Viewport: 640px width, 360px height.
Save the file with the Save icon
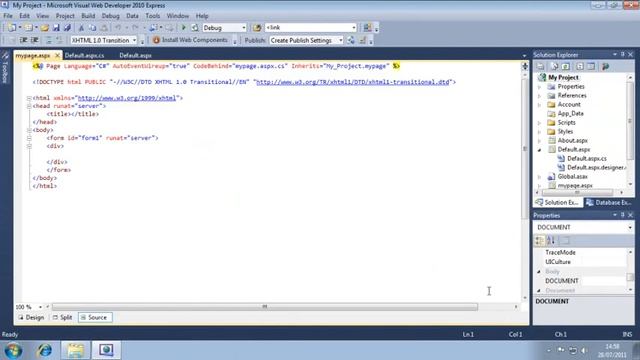tap(56, 28)
